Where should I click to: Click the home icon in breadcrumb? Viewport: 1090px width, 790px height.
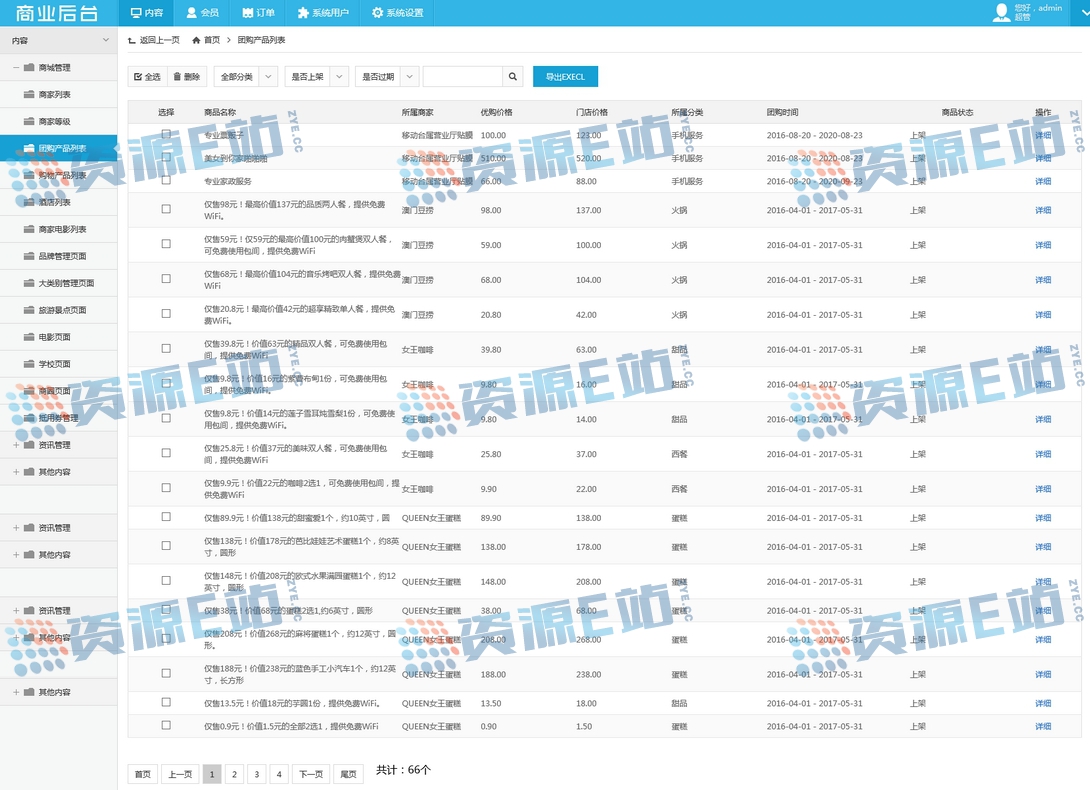coord(196,40)
